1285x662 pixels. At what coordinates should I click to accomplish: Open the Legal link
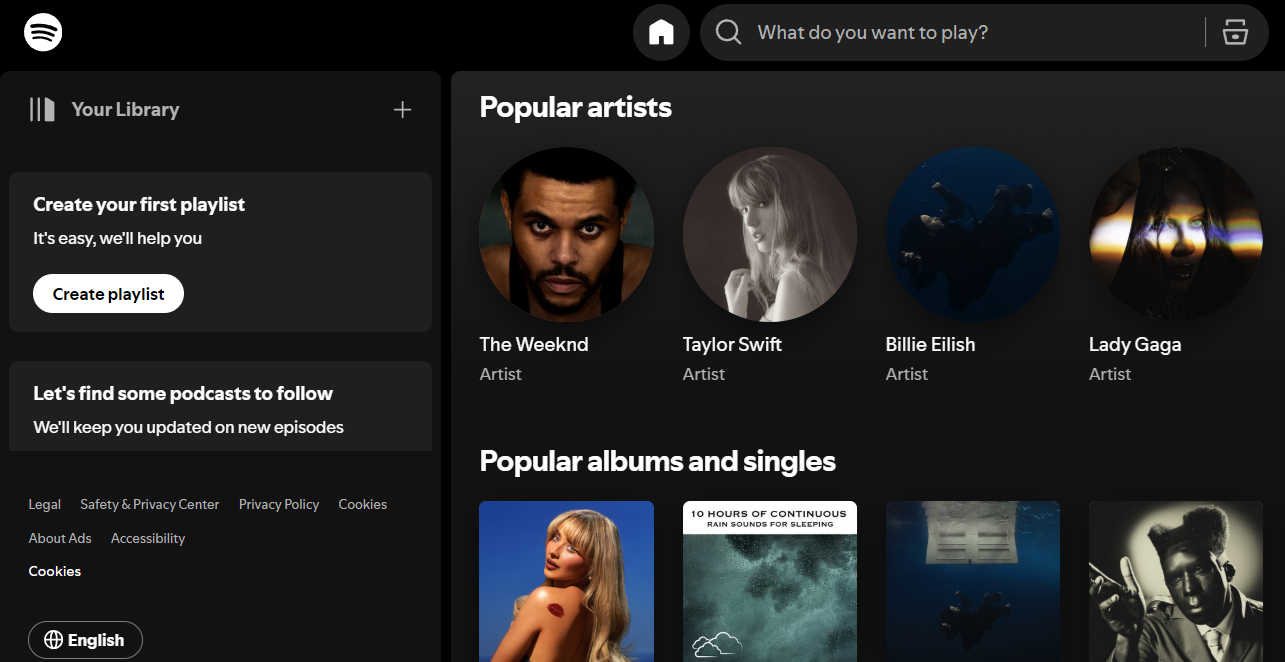click(x=44, y=504)
